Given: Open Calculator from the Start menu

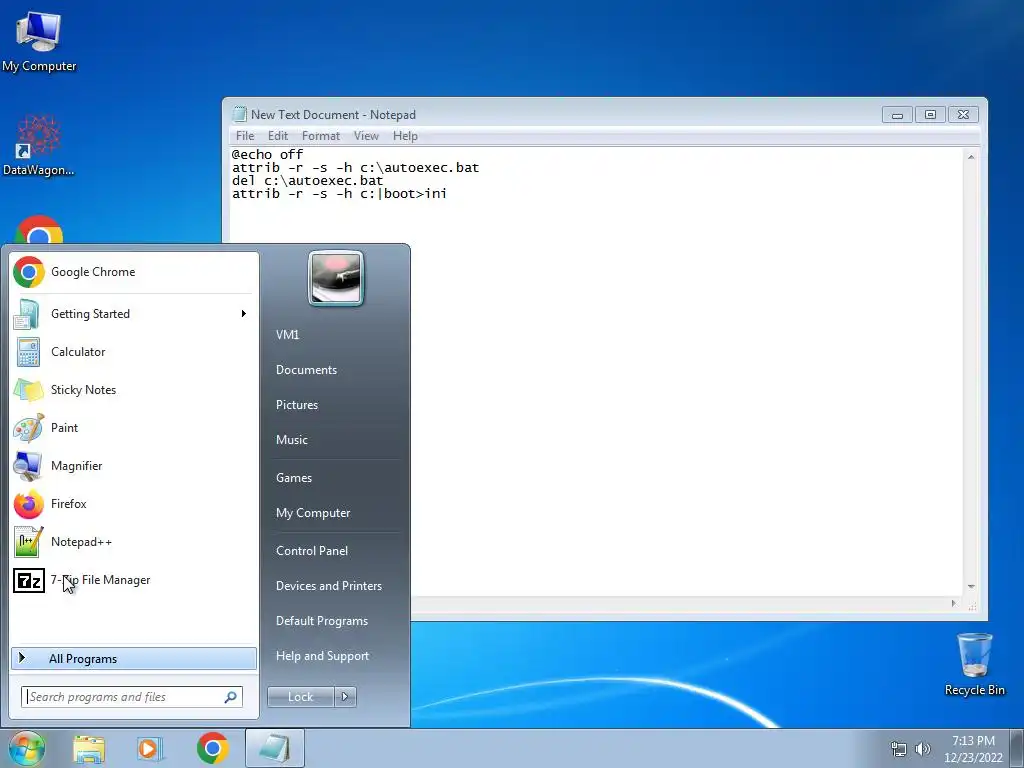Looking at the screenshot, I should click(x=134, y=351).
